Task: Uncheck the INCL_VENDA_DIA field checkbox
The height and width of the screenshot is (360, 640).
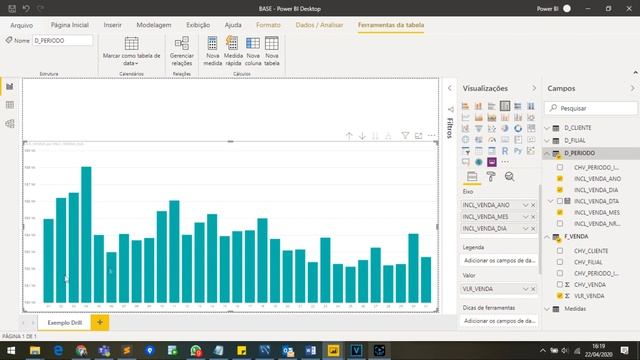Action: click(x=560, y=190)
